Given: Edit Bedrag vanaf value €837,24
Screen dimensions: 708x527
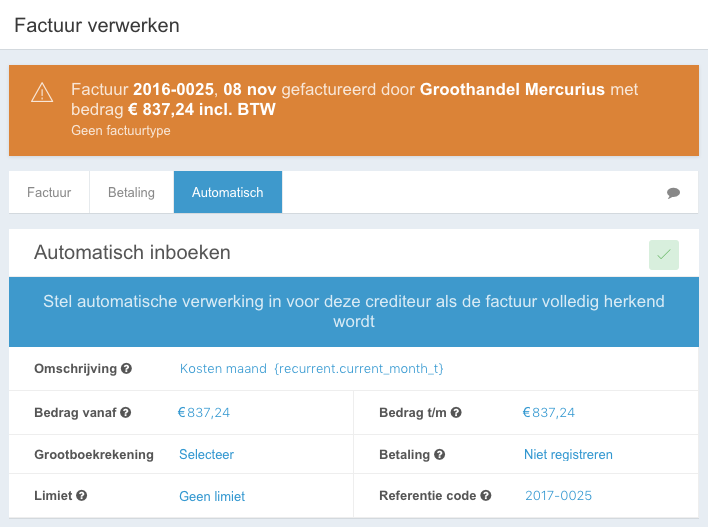Looking at the screenshot, I should pyautogui.click(x=204, y=412).
